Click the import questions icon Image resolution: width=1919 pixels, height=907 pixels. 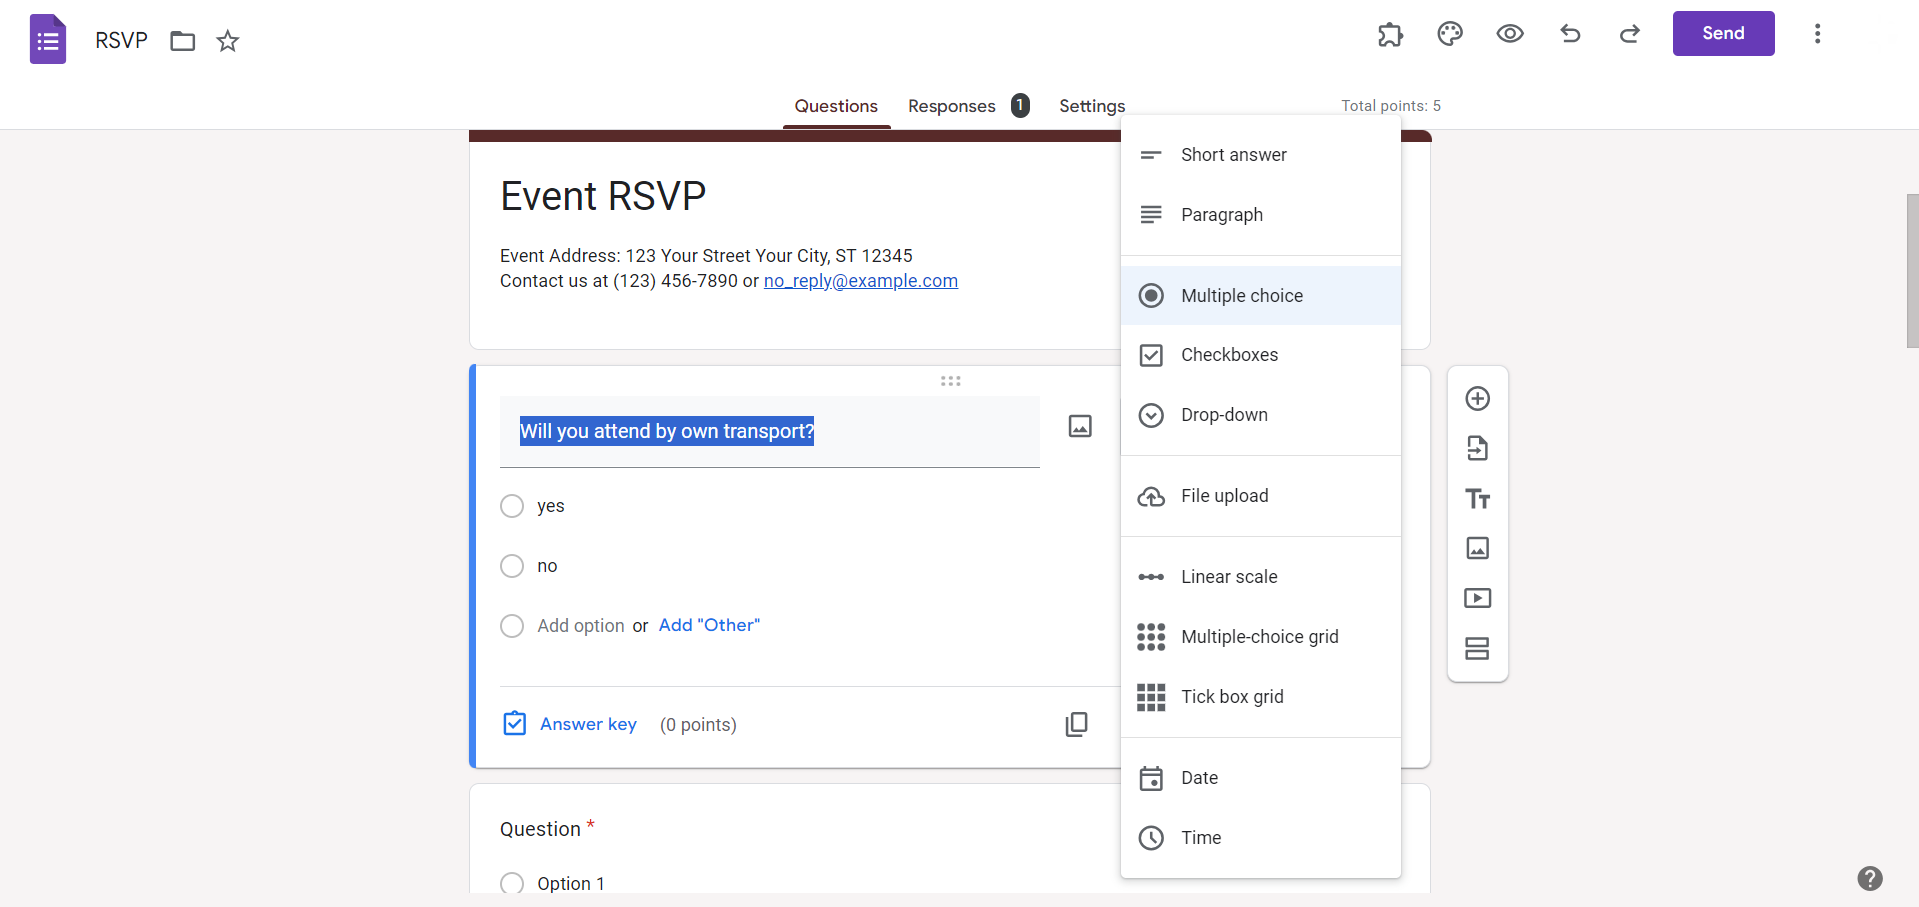coord(1477,448)
